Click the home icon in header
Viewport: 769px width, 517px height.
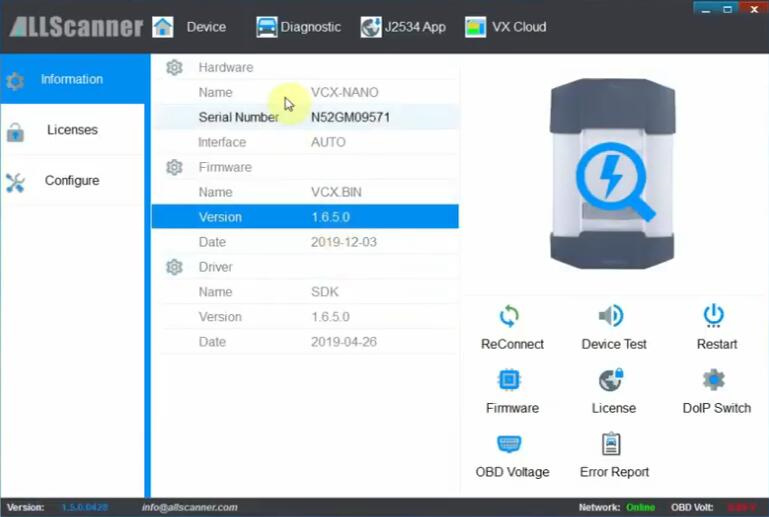pos(162,26)
